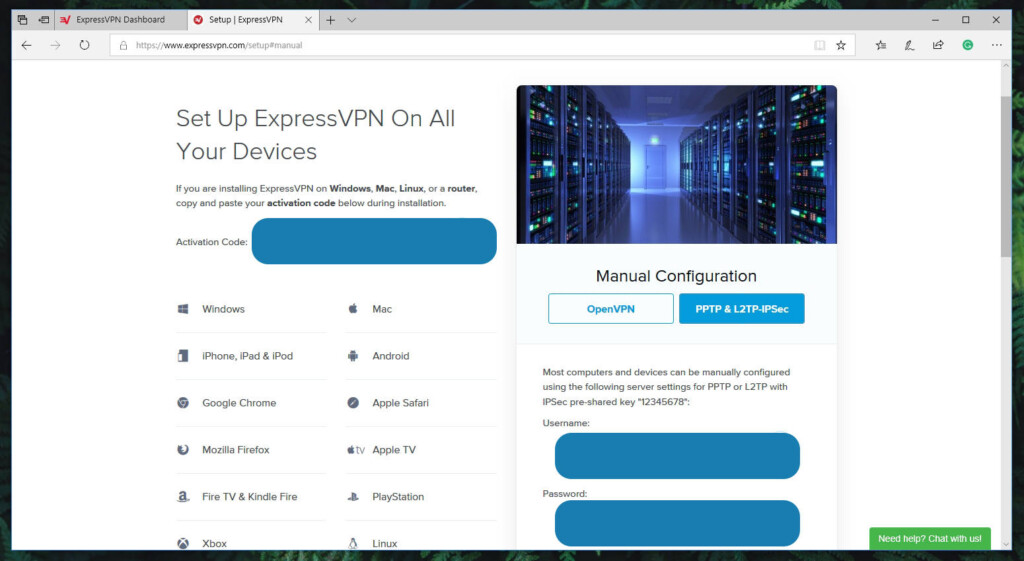Open the Linux setup link
This screenshot has width=1024, height=561.
tap(385, 543)
